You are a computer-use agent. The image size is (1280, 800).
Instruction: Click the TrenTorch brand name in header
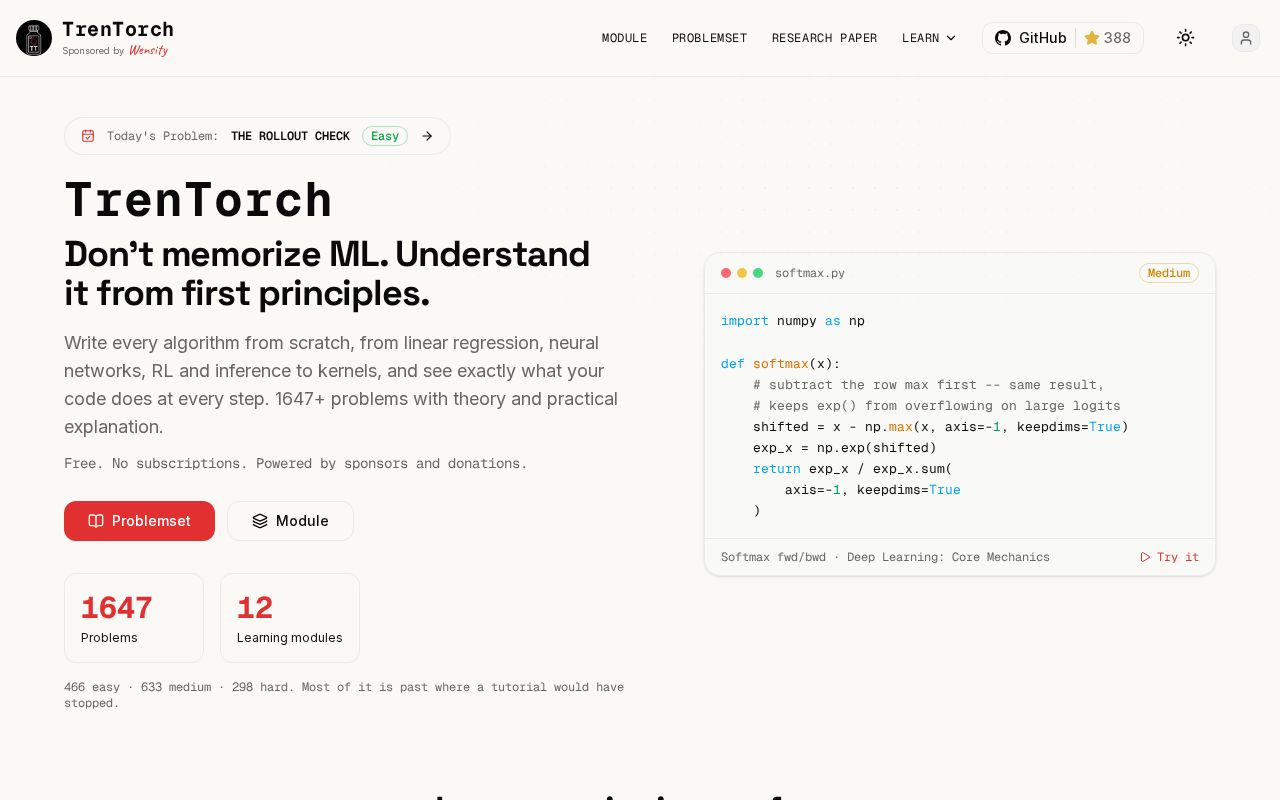pos(118,29)
